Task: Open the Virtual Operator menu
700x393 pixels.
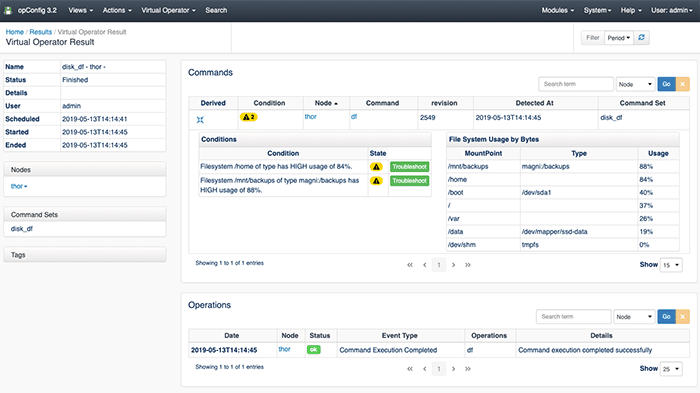Action: (168, 10)
